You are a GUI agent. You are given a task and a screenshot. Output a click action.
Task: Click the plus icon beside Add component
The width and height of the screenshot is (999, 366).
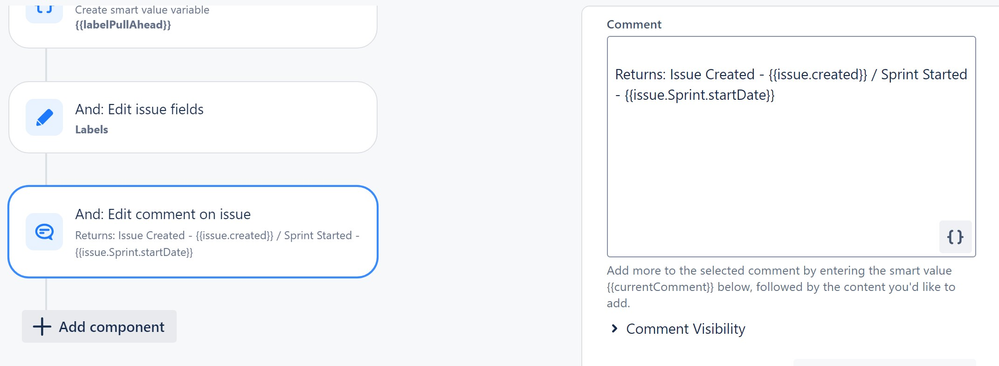point(42,327)
